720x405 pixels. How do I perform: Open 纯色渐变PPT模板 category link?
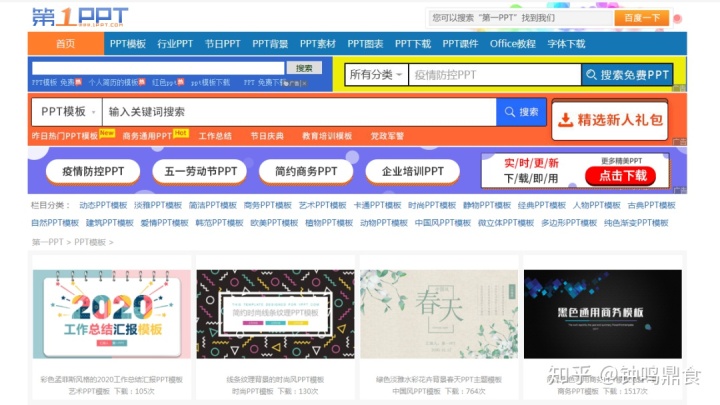pos(636,223)
